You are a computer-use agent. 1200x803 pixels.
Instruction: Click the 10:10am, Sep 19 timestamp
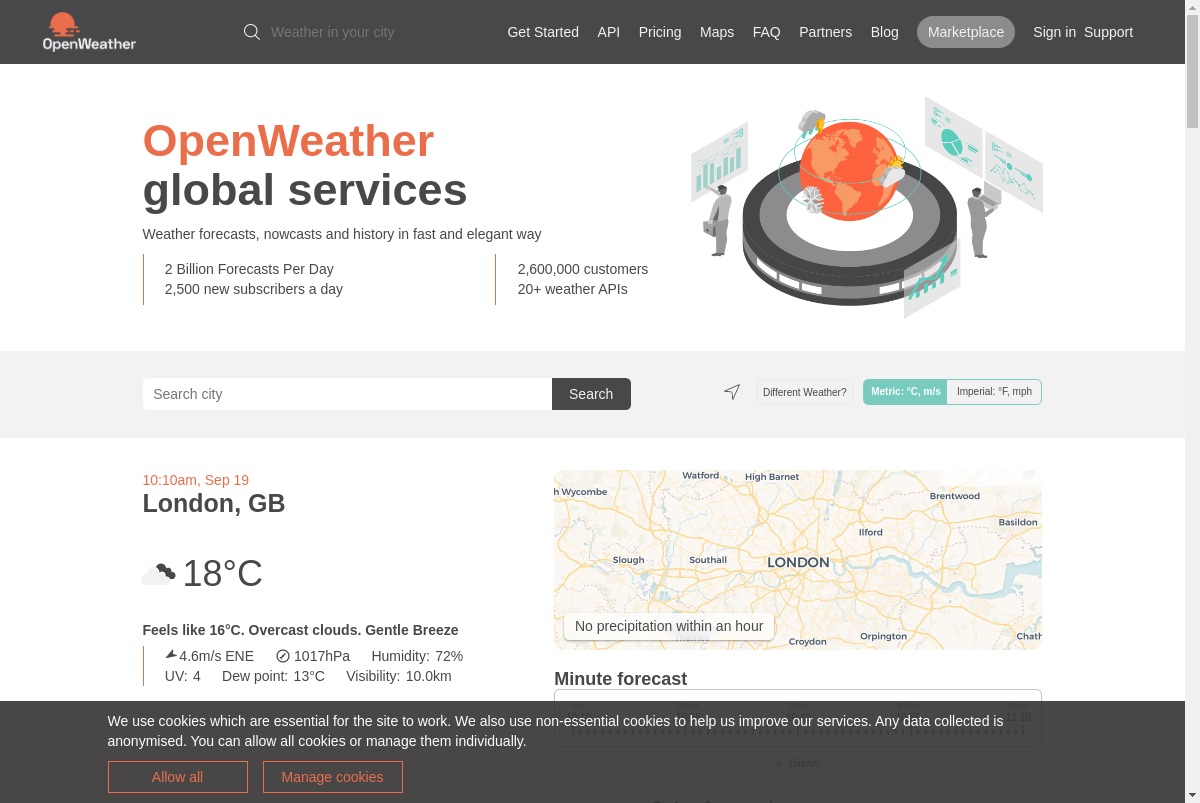pos(196,480)
